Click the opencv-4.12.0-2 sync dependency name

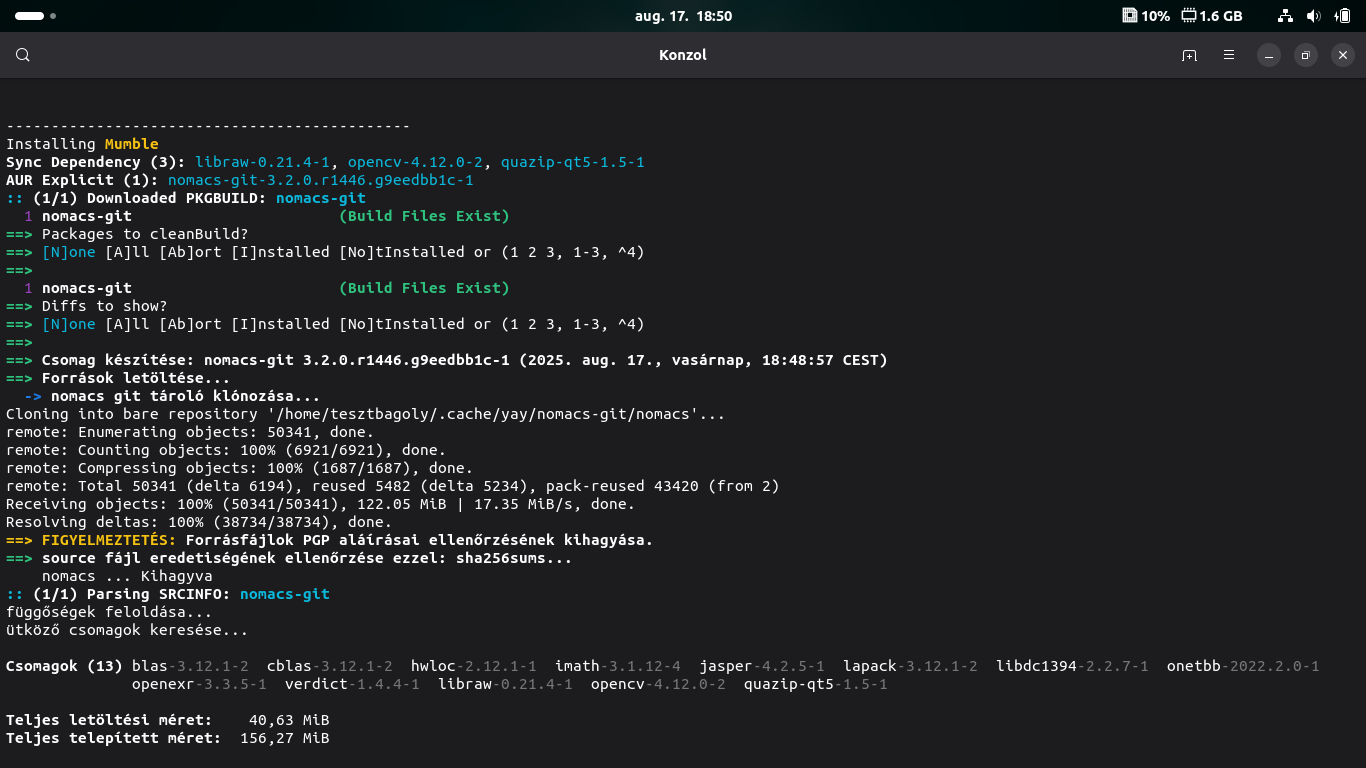[415, 162]
